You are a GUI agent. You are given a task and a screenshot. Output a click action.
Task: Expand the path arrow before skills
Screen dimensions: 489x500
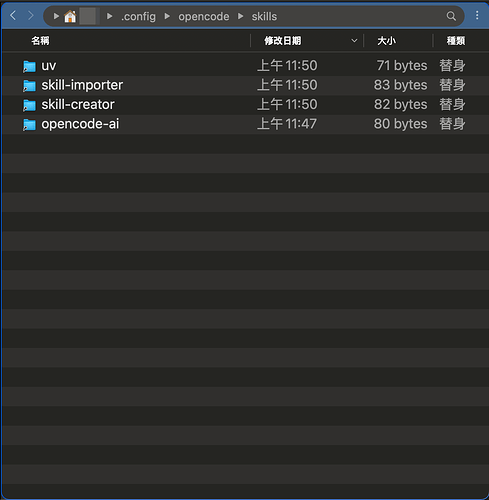click(241, 16)
